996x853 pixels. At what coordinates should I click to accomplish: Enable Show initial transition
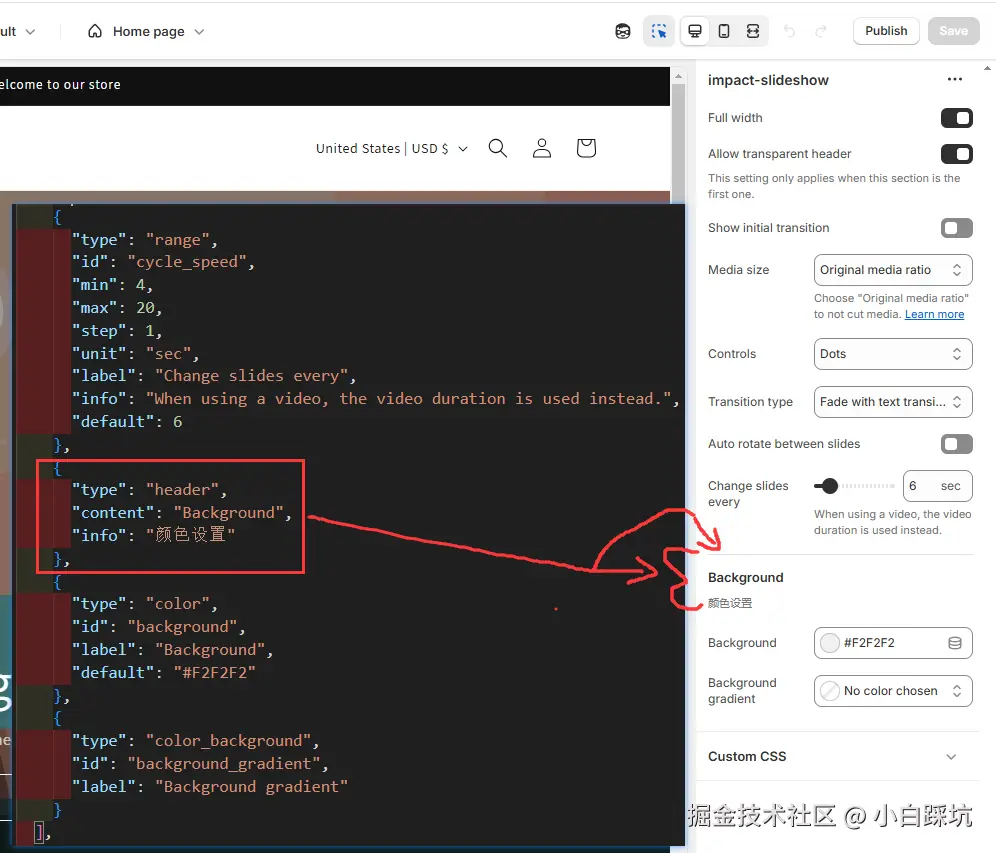click(957, 228)
